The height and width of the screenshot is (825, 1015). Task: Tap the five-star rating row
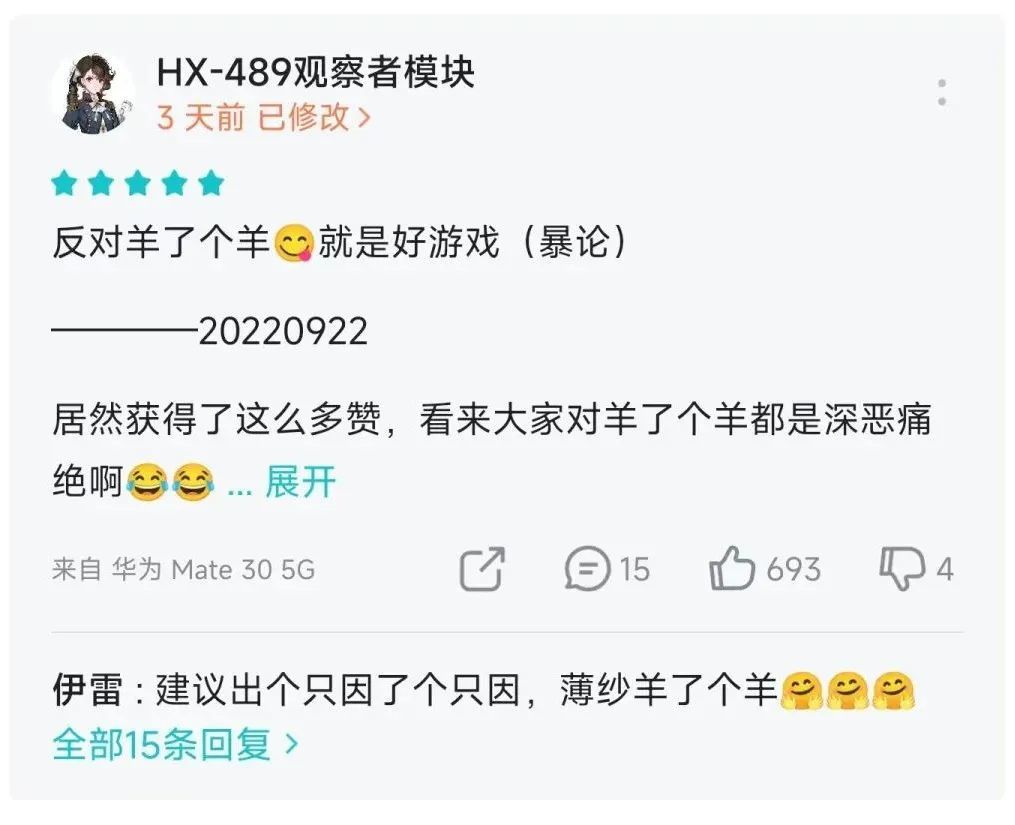coord(138,183)
